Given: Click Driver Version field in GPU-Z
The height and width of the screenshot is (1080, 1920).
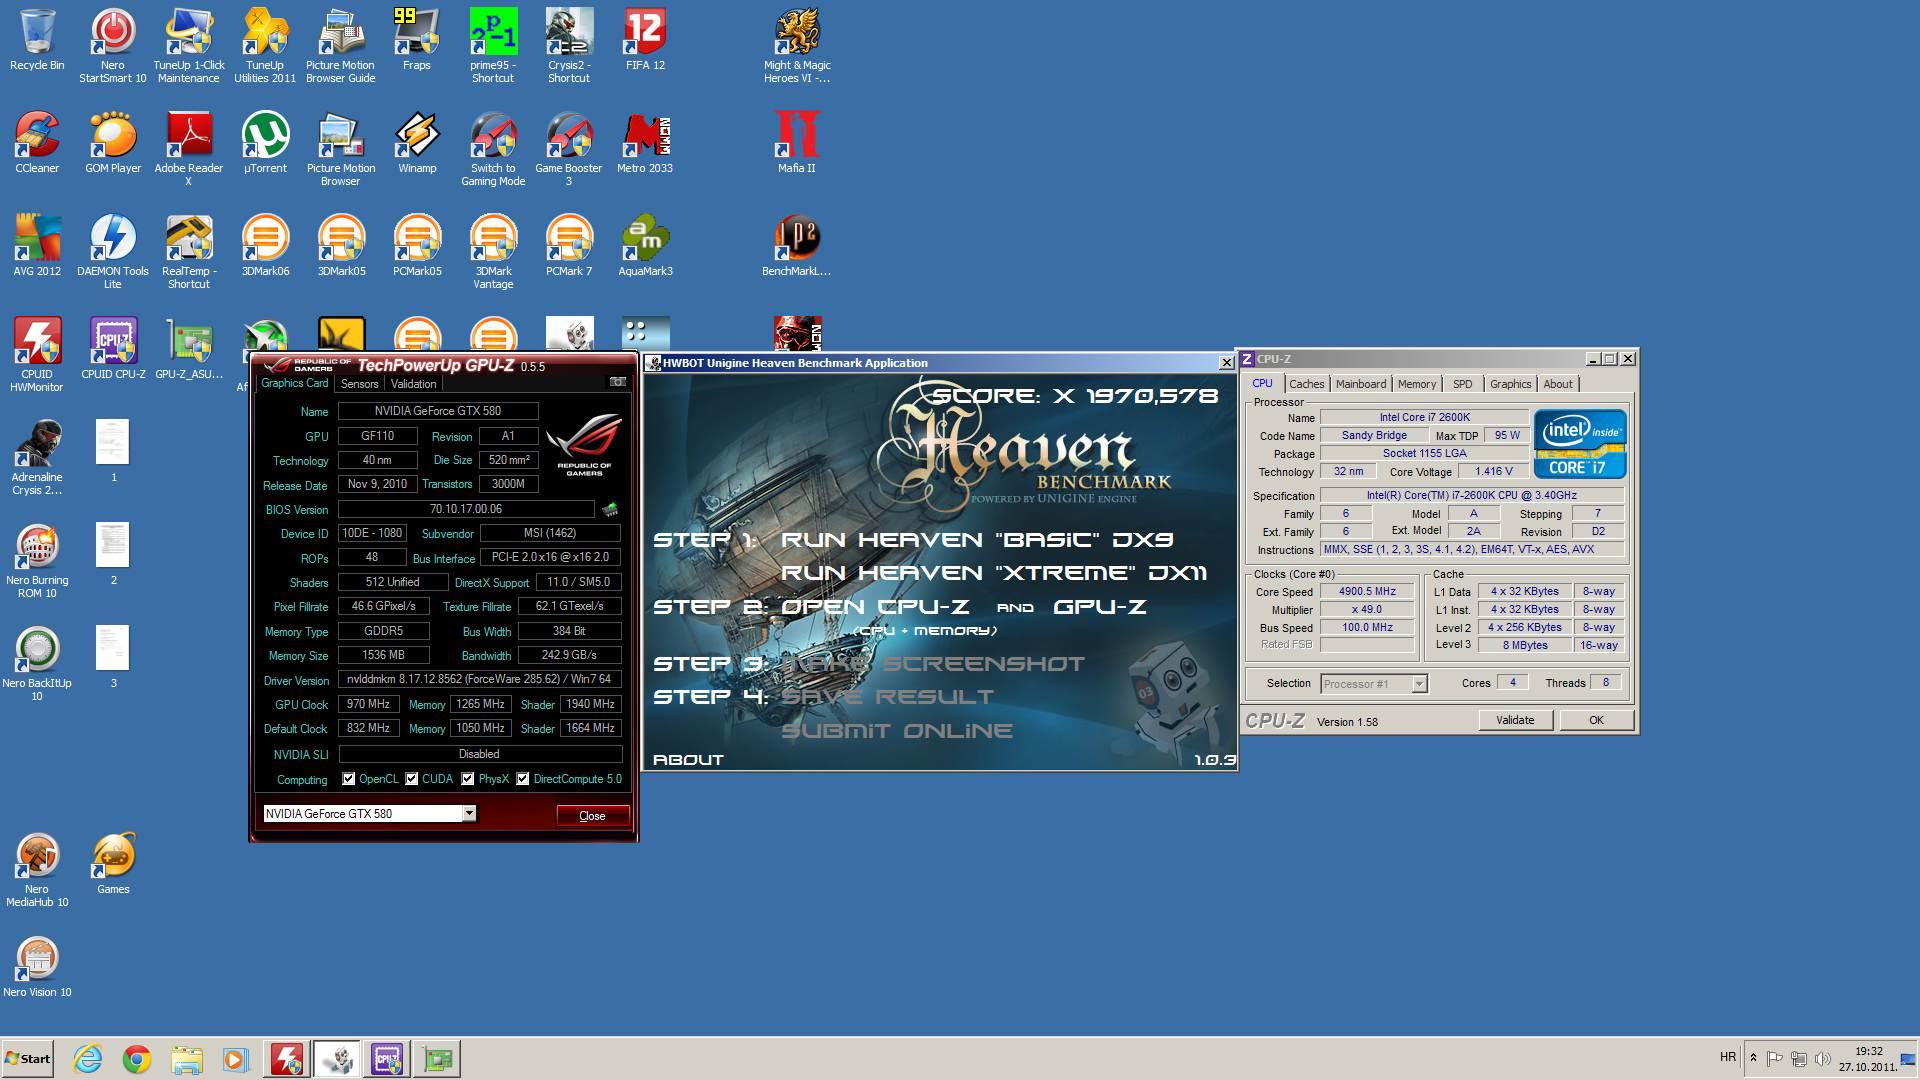Looking at the screenshot, I should pyautogui.click(x=480, y=679).
